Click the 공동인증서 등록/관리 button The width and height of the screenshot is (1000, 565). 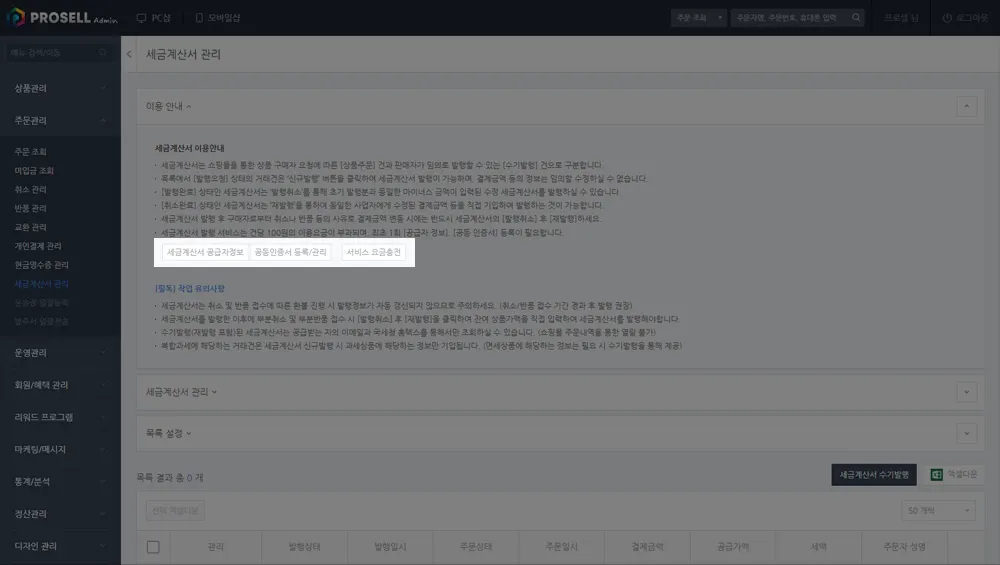pyautogui.click(x=290, y=252)
